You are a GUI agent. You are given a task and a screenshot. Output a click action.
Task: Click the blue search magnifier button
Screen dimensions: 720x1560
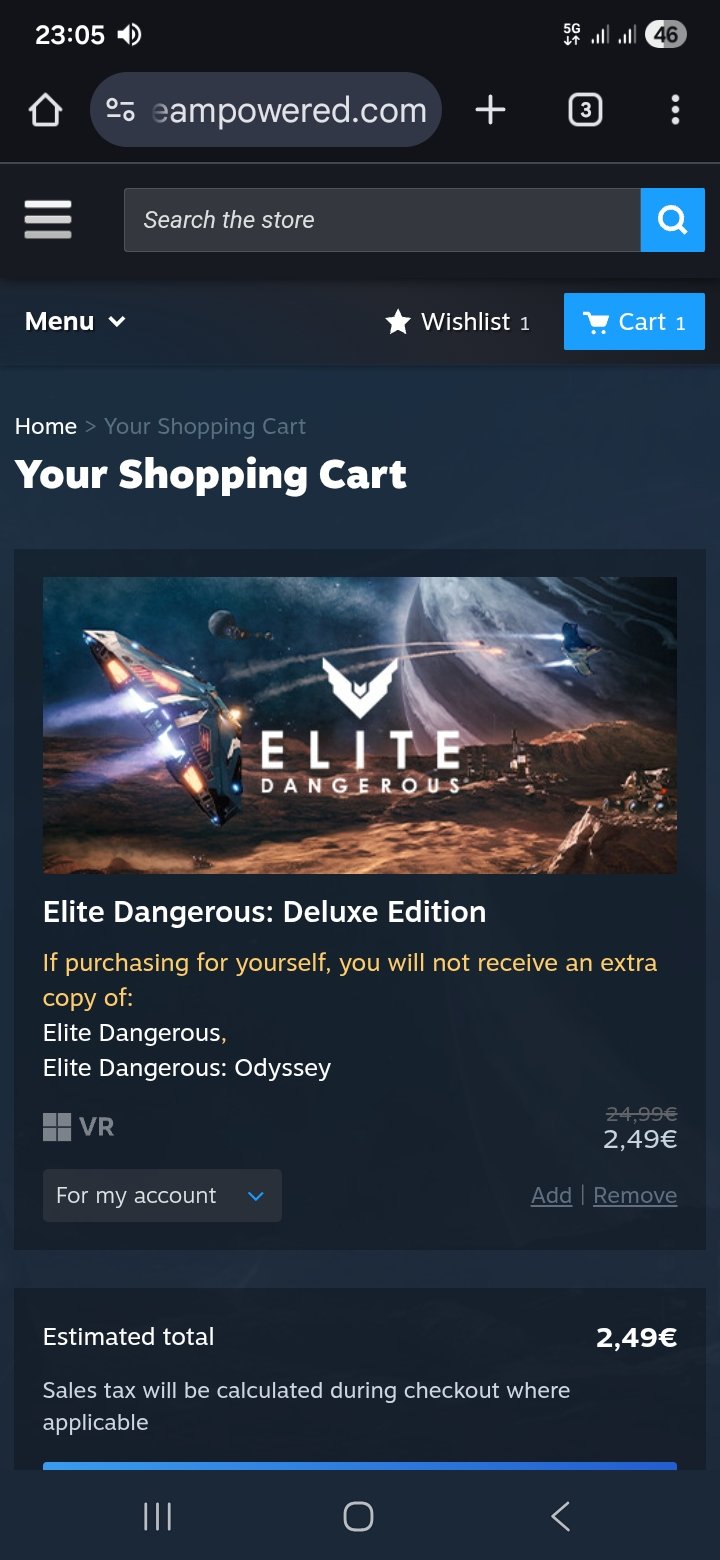tap(673, 220)
